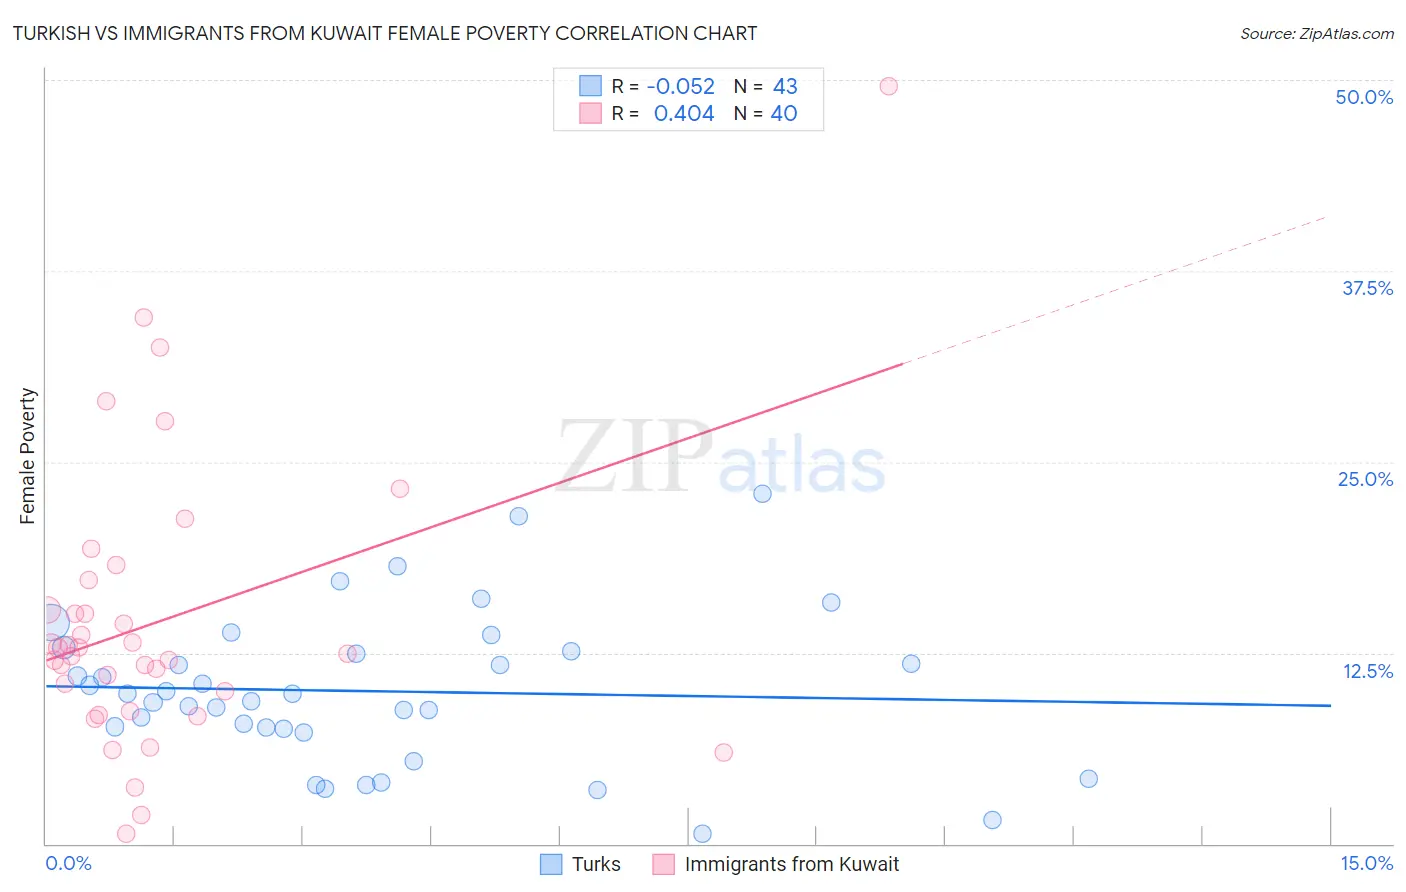This screenshot has width=1406, height=892.
Task: Click the large blue point at the y-axis
Action: click(51, 622)
